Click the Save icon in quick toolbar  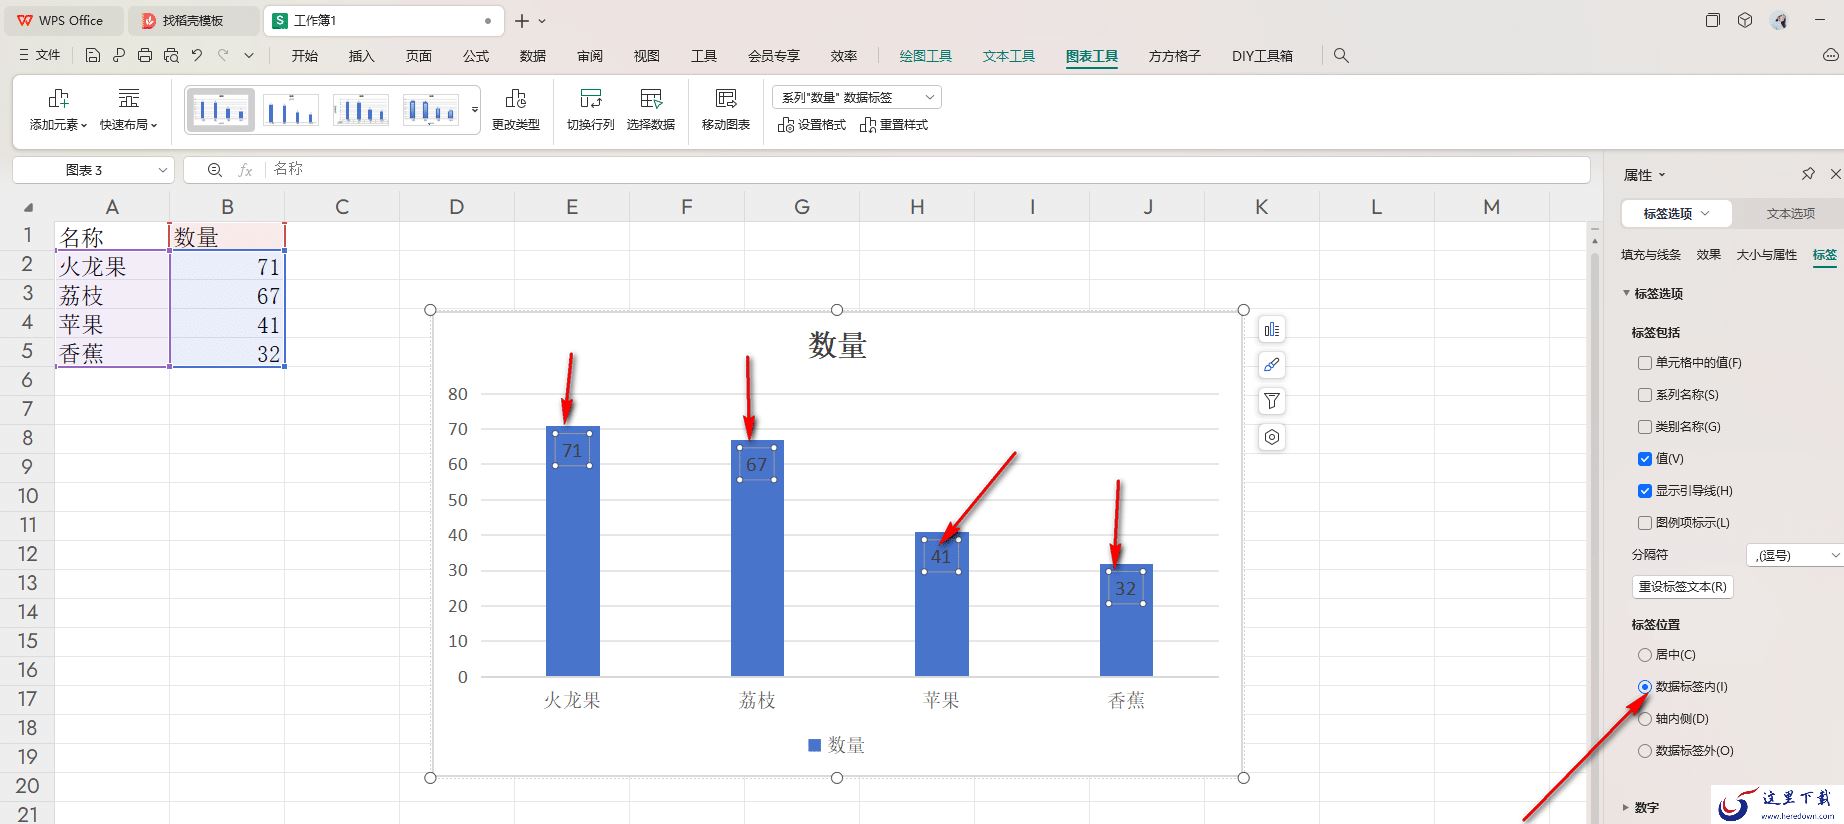pyautogui.click(x=93, y=56)
